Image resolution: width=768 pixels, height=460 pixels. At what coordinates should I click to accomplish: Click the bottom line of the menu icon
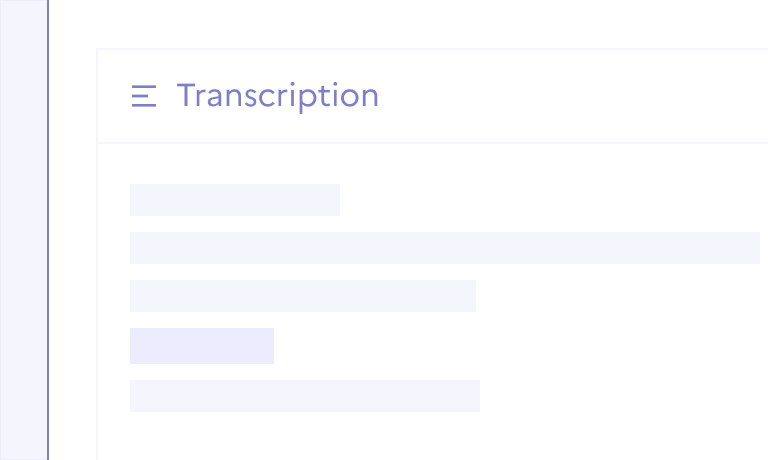[x=144, y=104]
